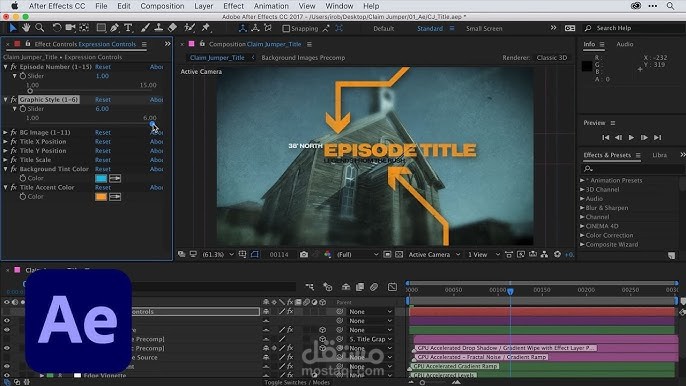Select the Eraser tool

[172, 28]
